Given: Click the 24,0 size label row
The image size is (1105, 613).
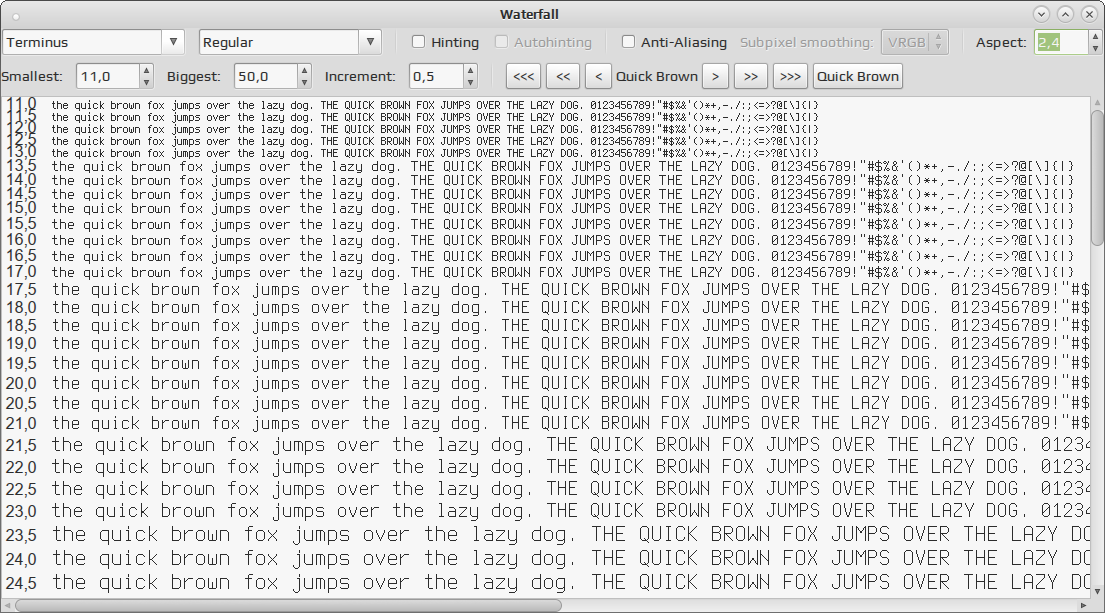Looking at the screenshot, I should tap(21, 559).
